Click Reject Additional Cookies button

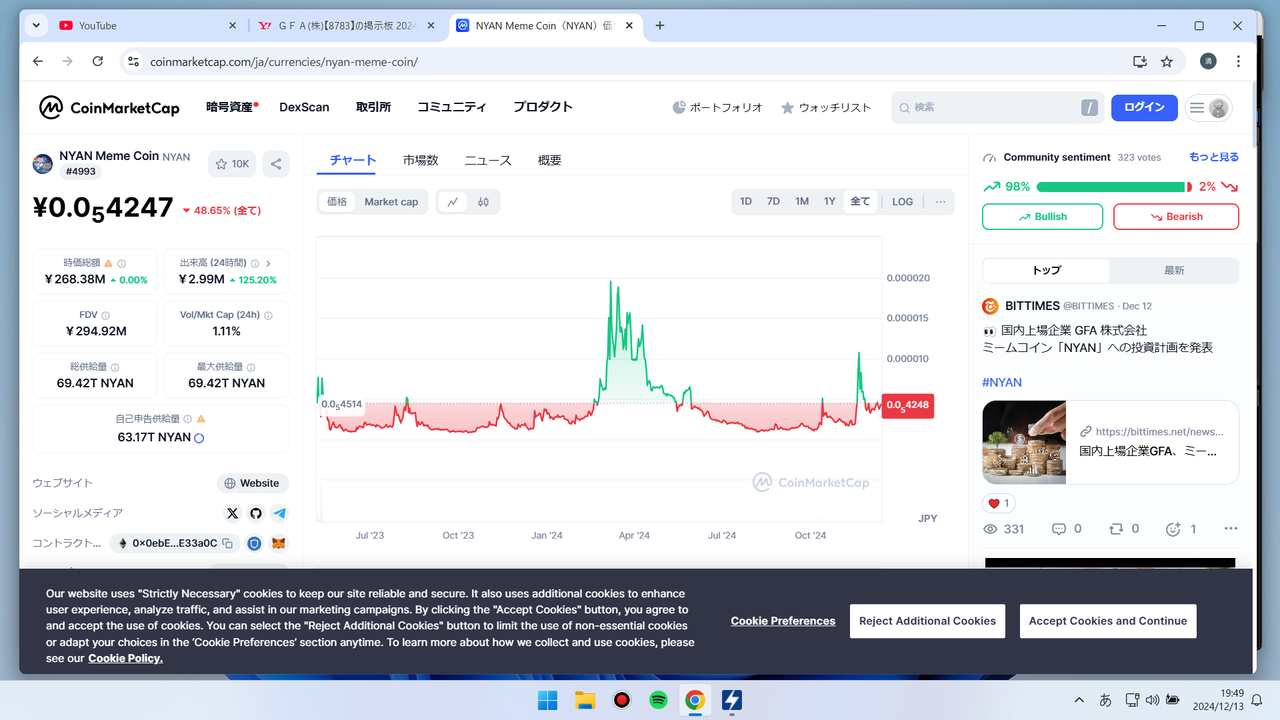click(x=927, y=621)
